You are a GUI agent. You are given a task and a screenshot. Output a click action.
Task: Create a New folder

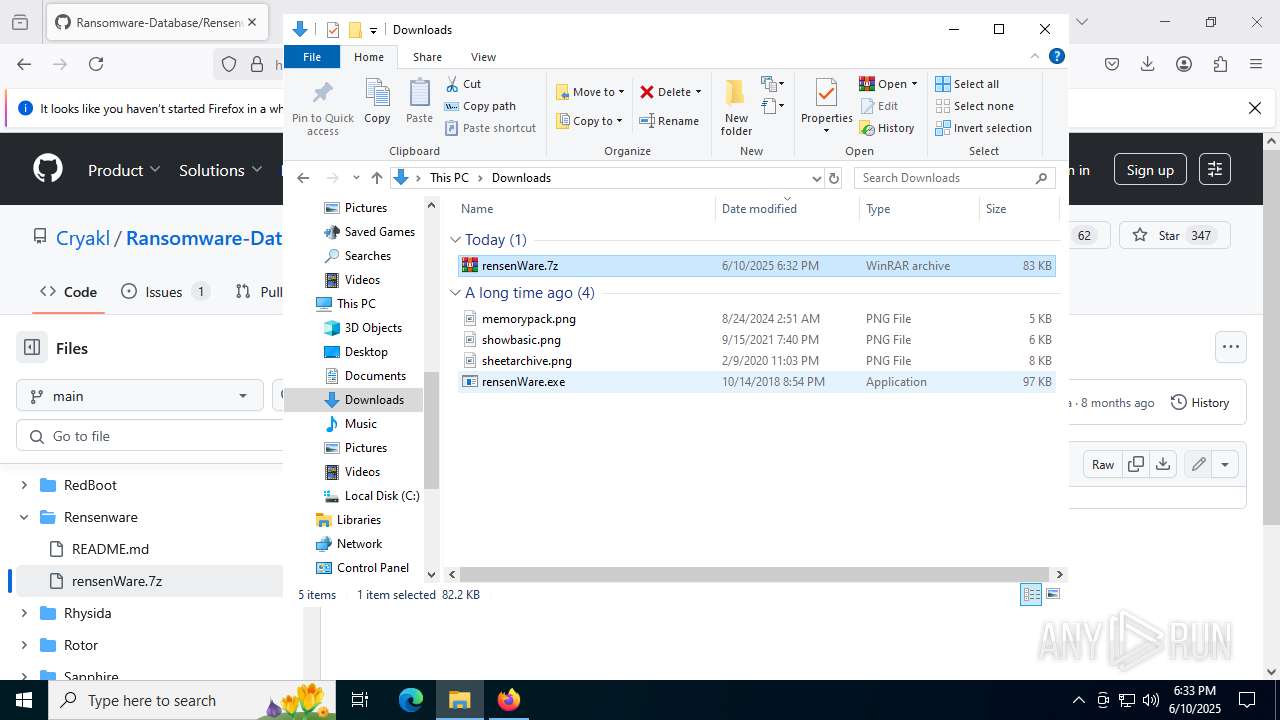(736, 107)
